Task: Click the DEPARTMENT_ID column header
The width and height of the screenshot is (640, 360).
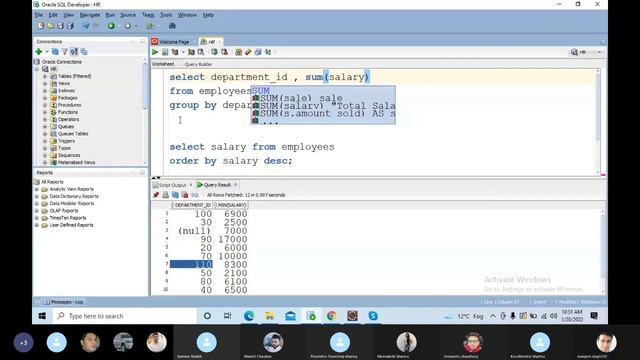Action: [x=192, y=205]
